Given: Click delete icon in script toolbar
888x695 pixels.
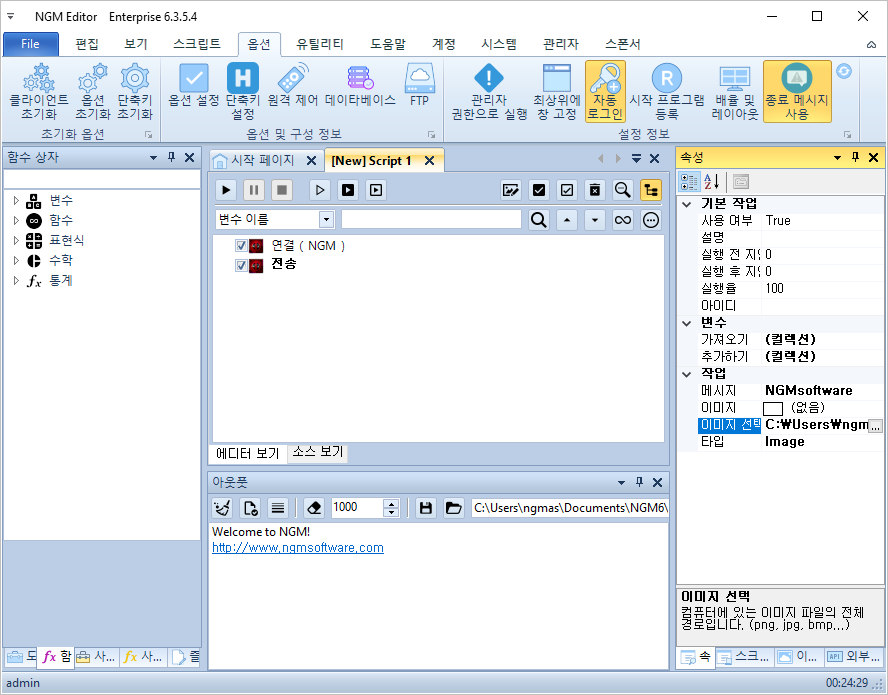Looking at the screenshot, I should (595, 190).
